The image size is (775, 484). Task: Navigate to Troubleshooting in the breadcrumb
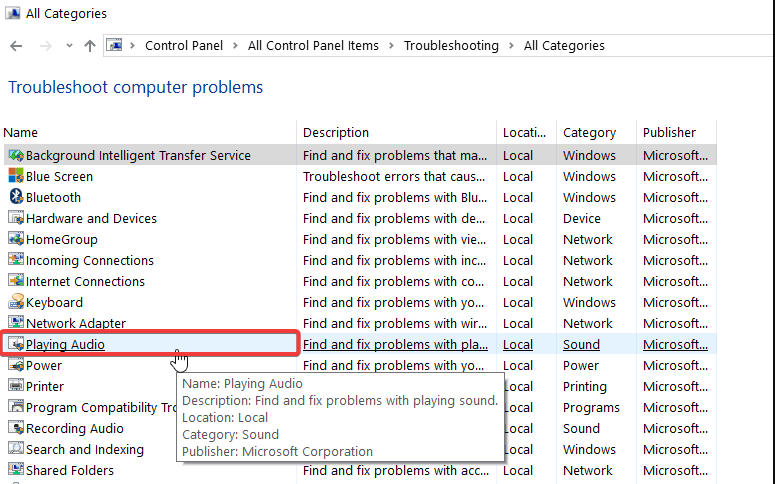click(x=451, y=45)
